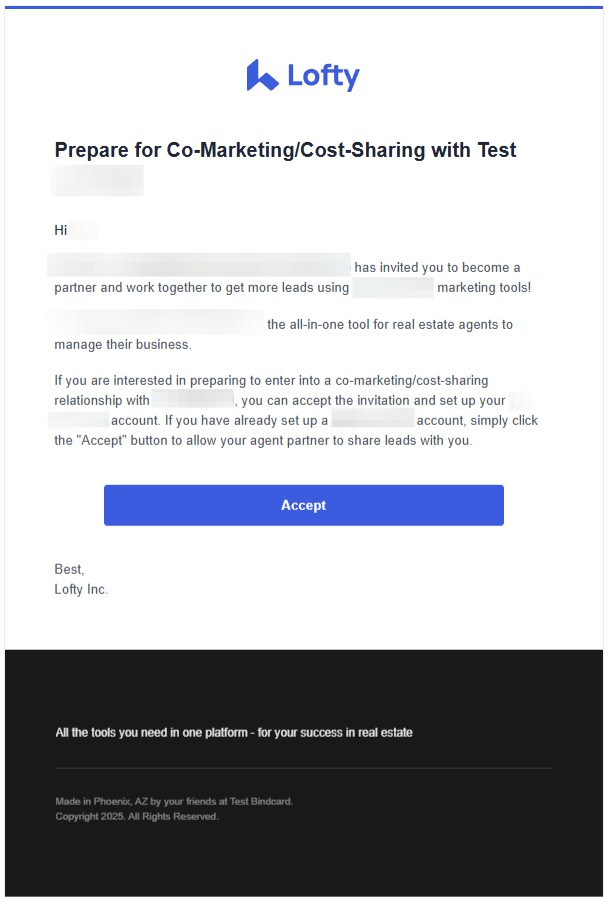Click the footer horizontal divider line
This screenshot has height=897, width=608.
[x=303, y=768]
